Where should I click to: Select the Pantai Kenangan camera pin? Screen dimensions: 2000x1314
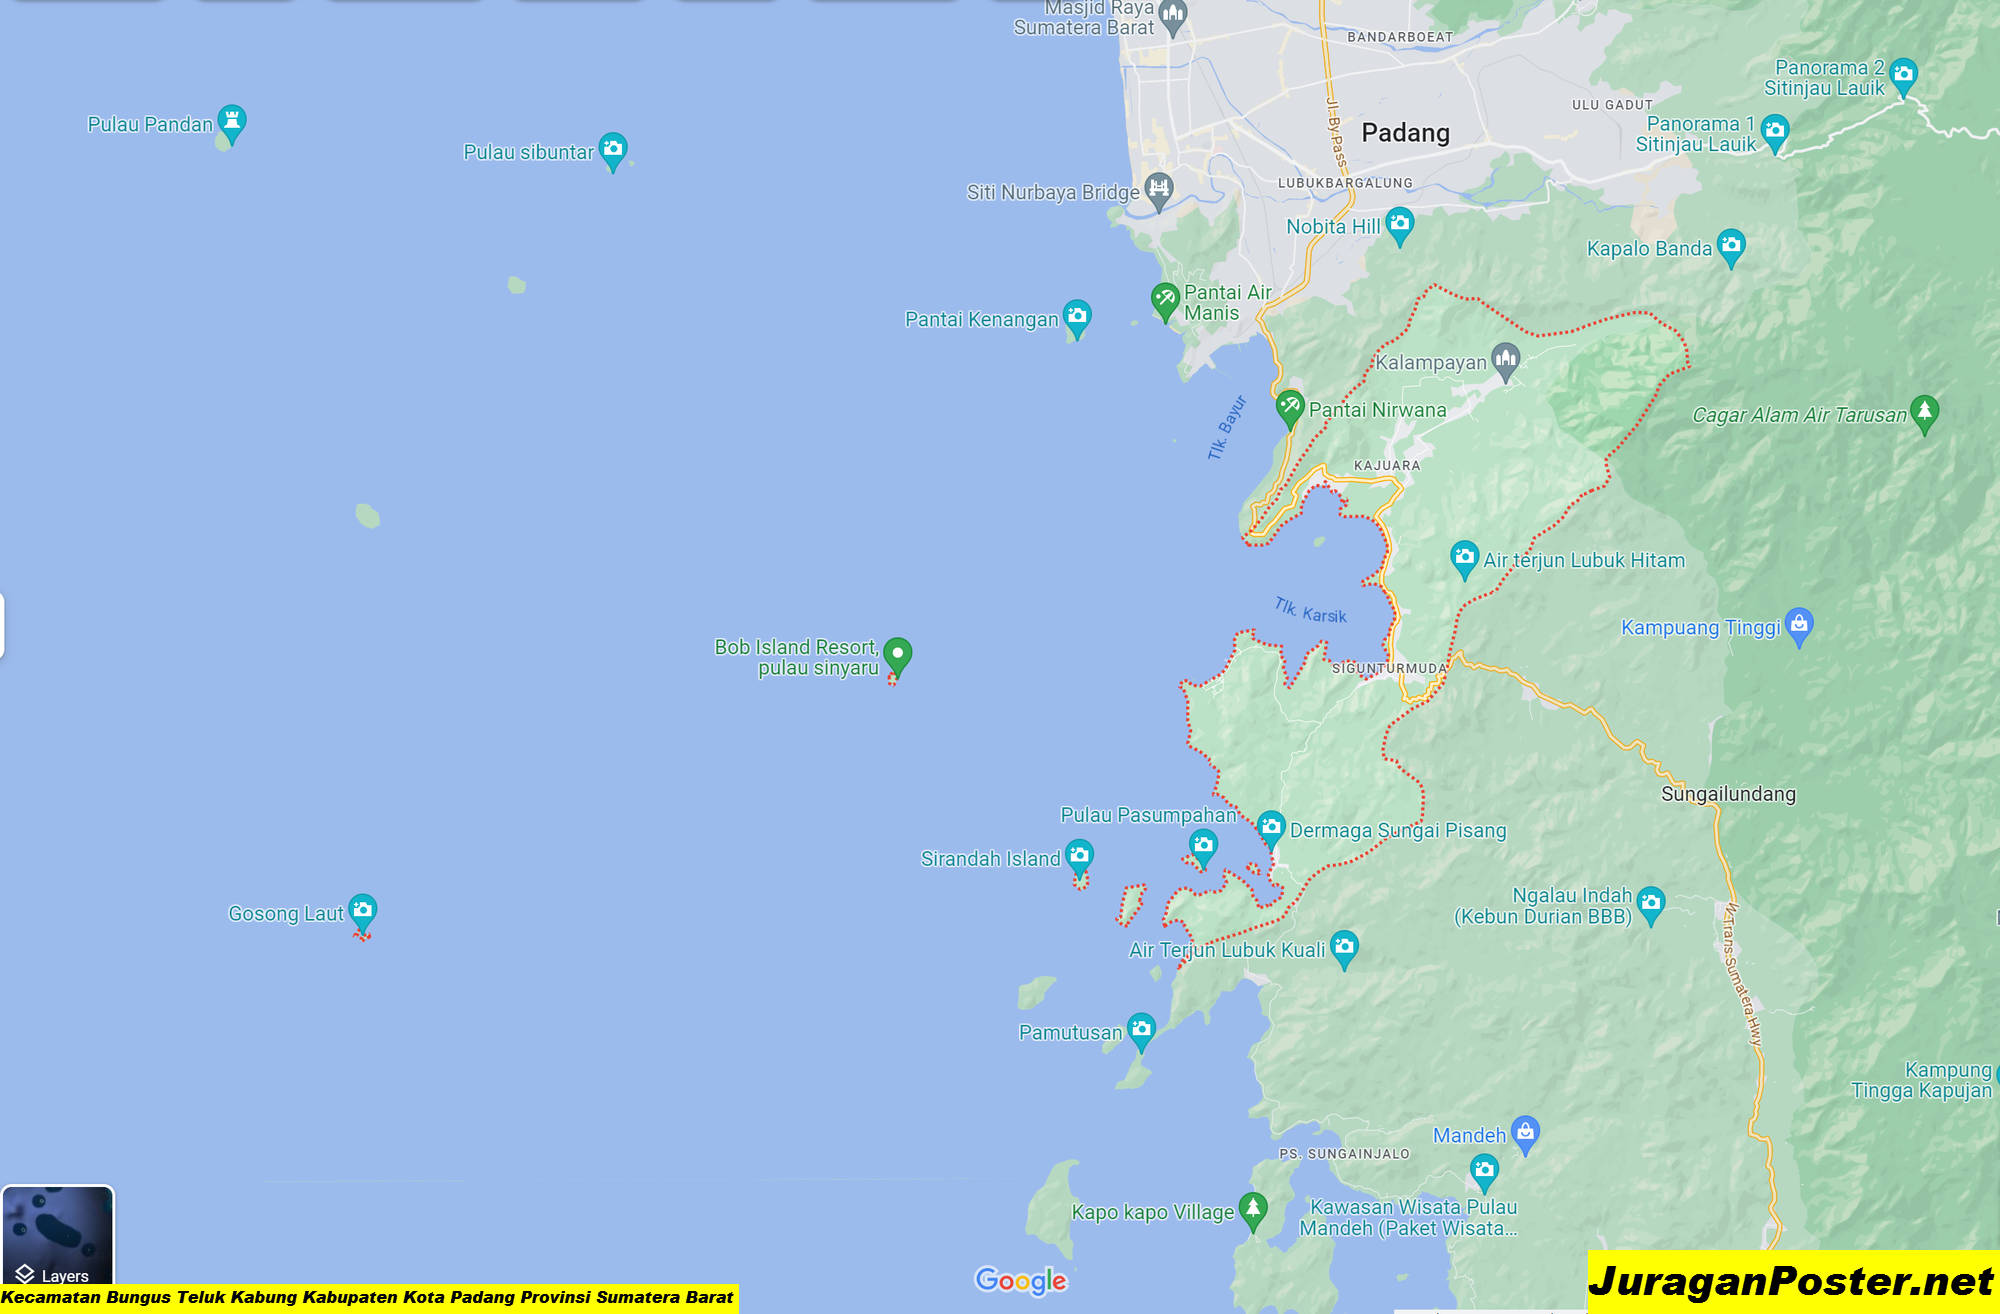(1077, 318)
